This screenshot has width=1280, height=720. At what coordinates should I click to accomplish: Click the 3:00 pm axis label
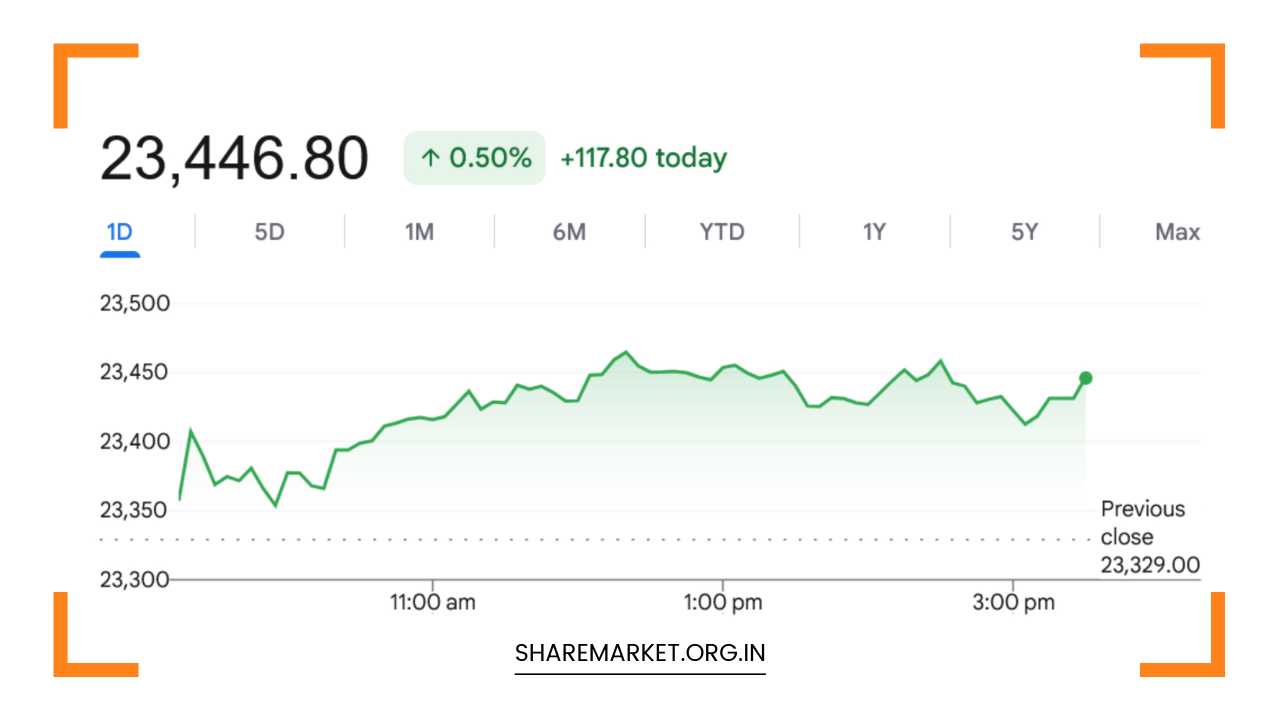(x=1016, y=602)
